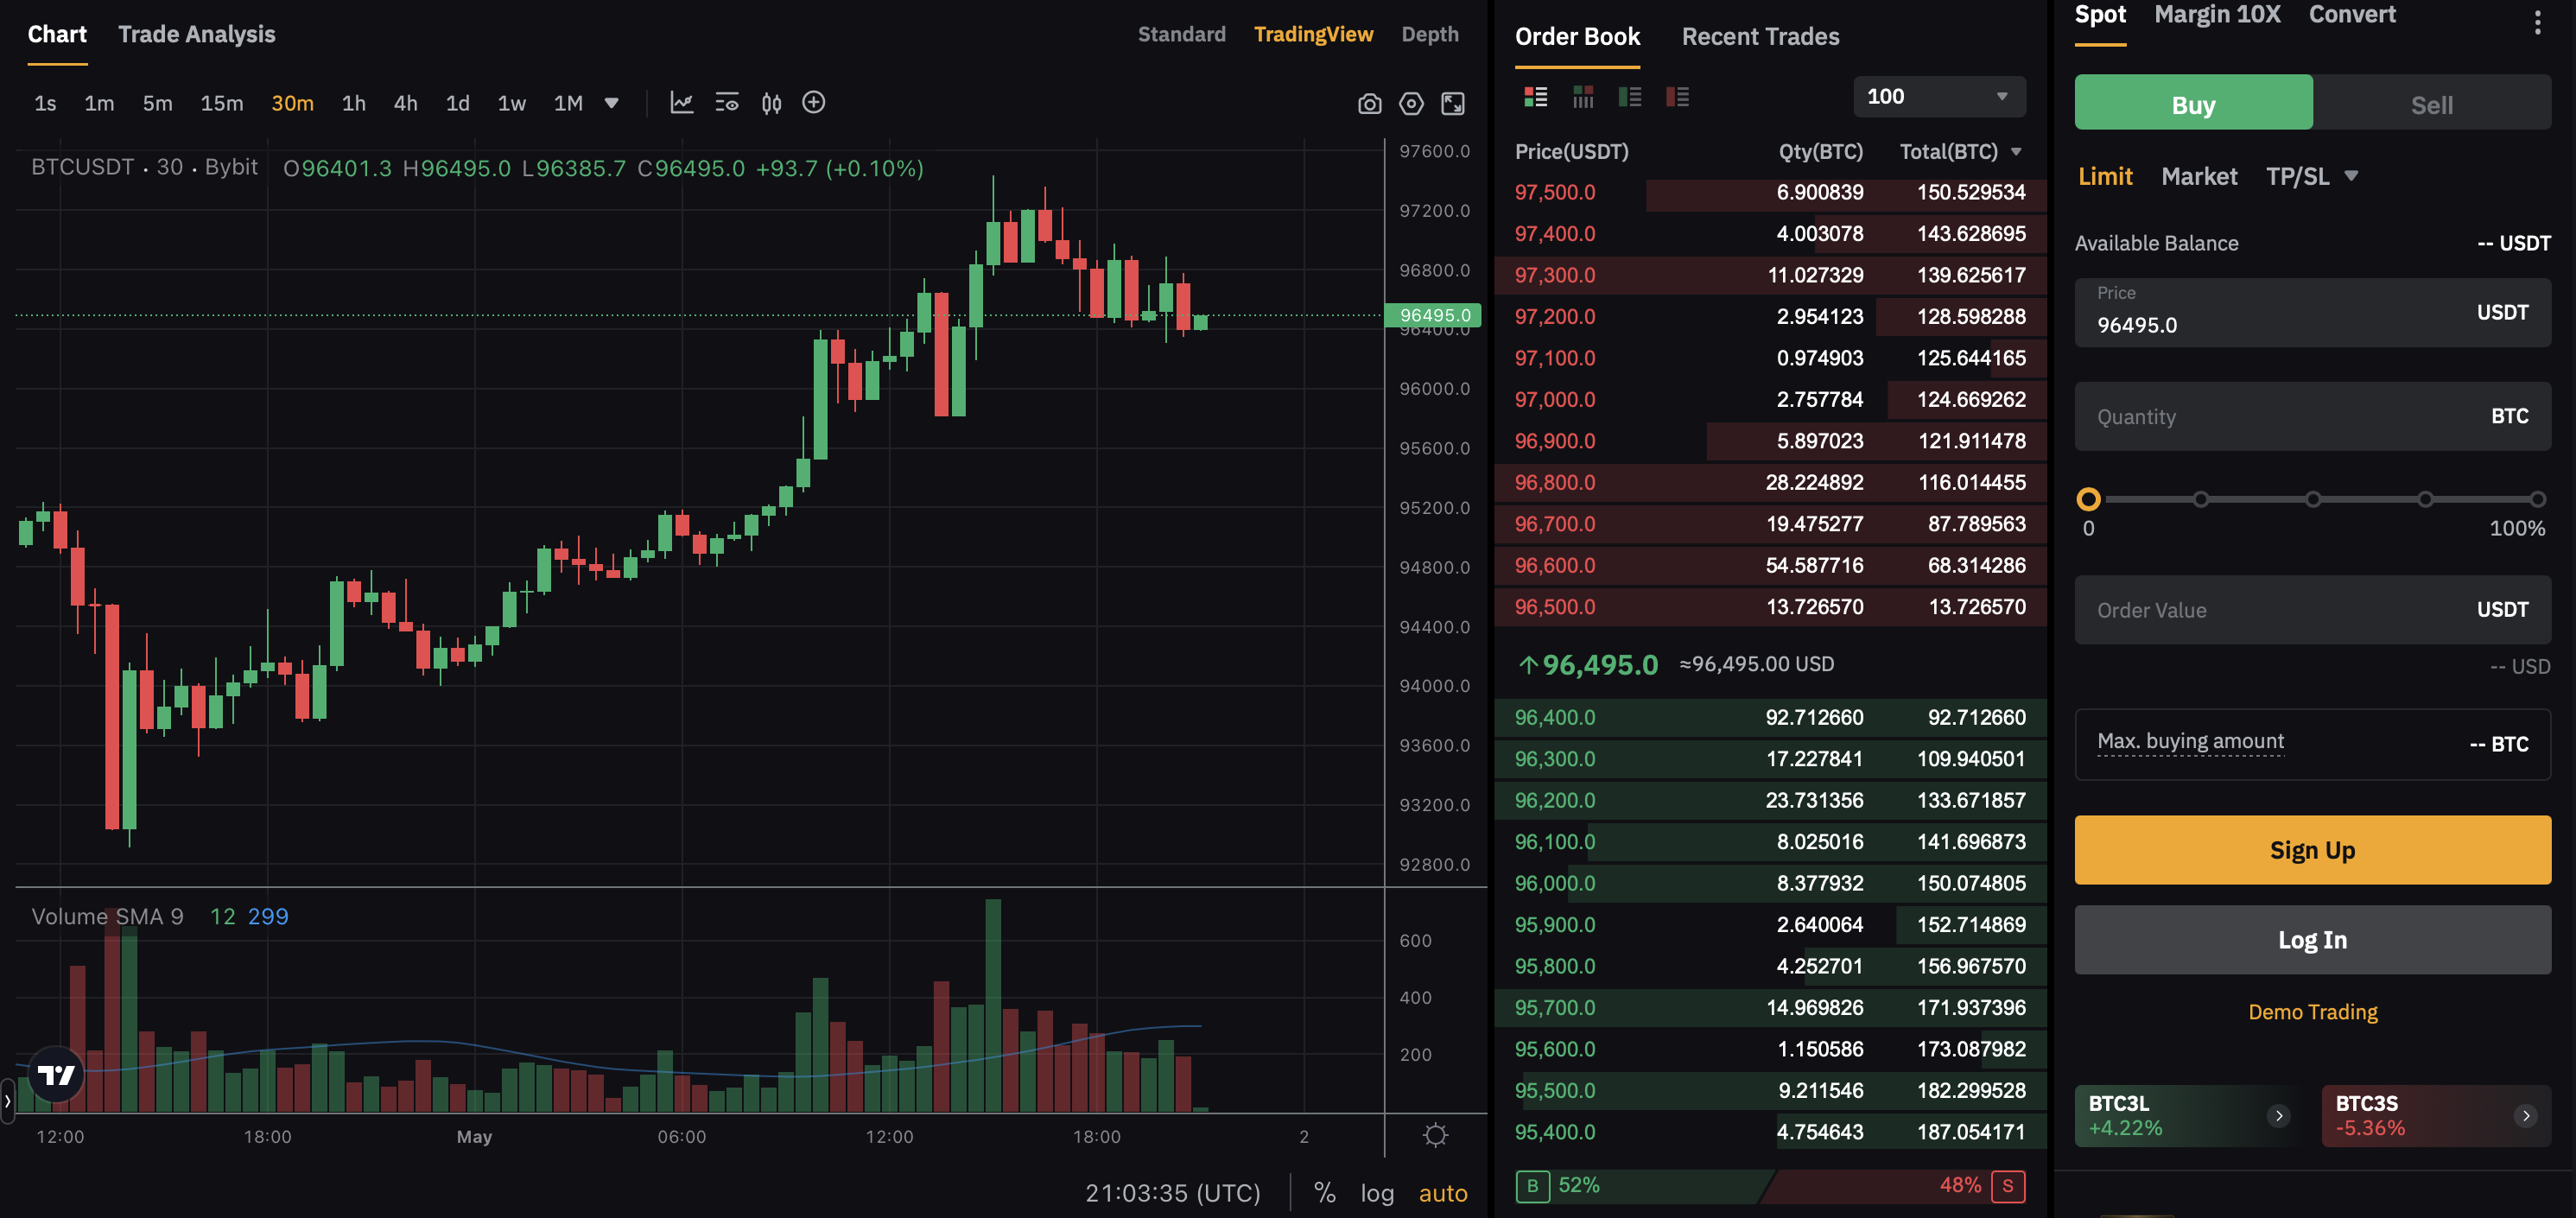Screen dimensions: 2576x1218
Task: Click bid price 96,400.0 in order book
Action: coord(1554,718)
